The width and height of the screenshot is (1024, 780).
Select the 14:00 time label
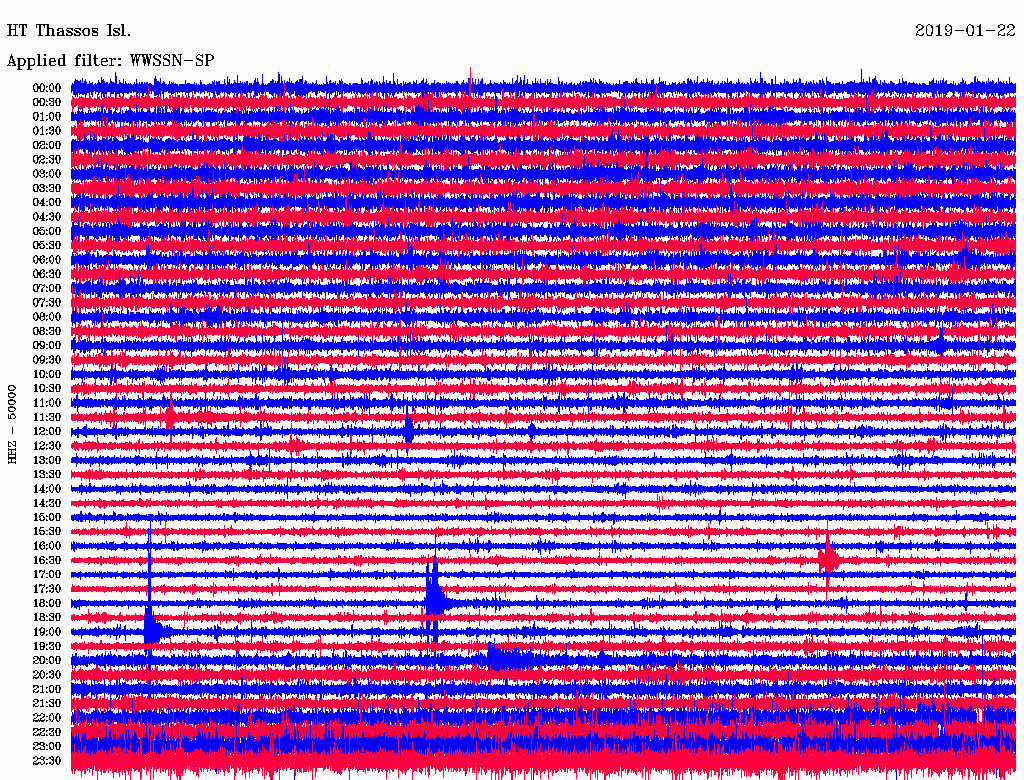click(47, 489)
